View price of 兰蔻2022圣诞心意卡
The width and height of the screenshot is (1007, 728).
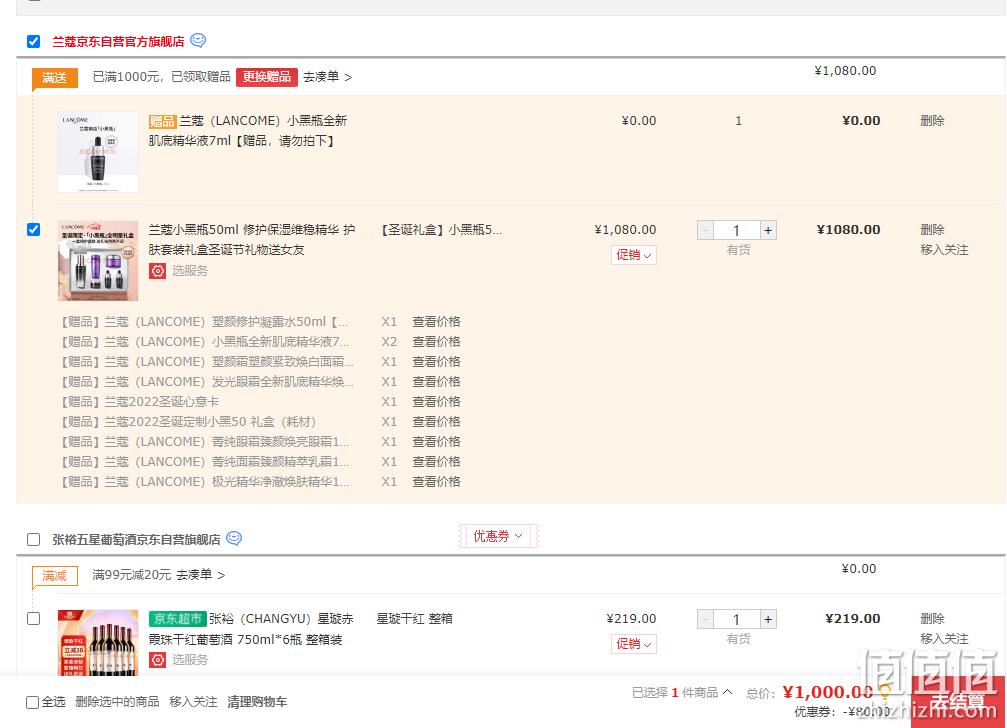[436, 401]
